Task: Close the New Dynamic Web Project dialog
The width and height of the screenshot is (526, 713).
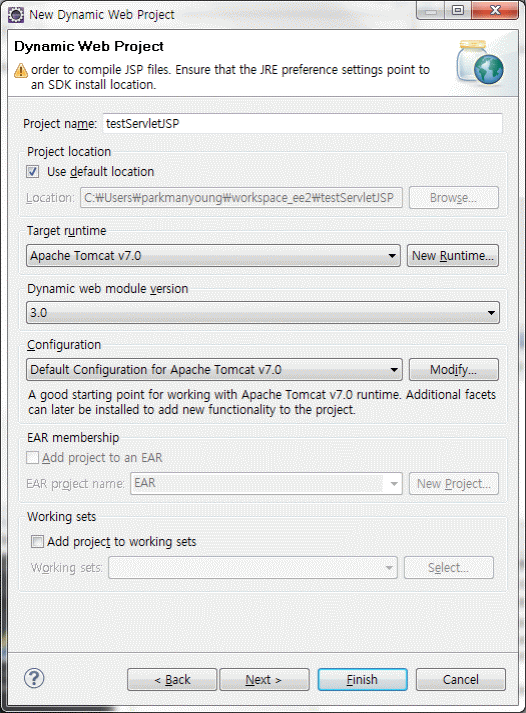Action: tap(495, 10)
